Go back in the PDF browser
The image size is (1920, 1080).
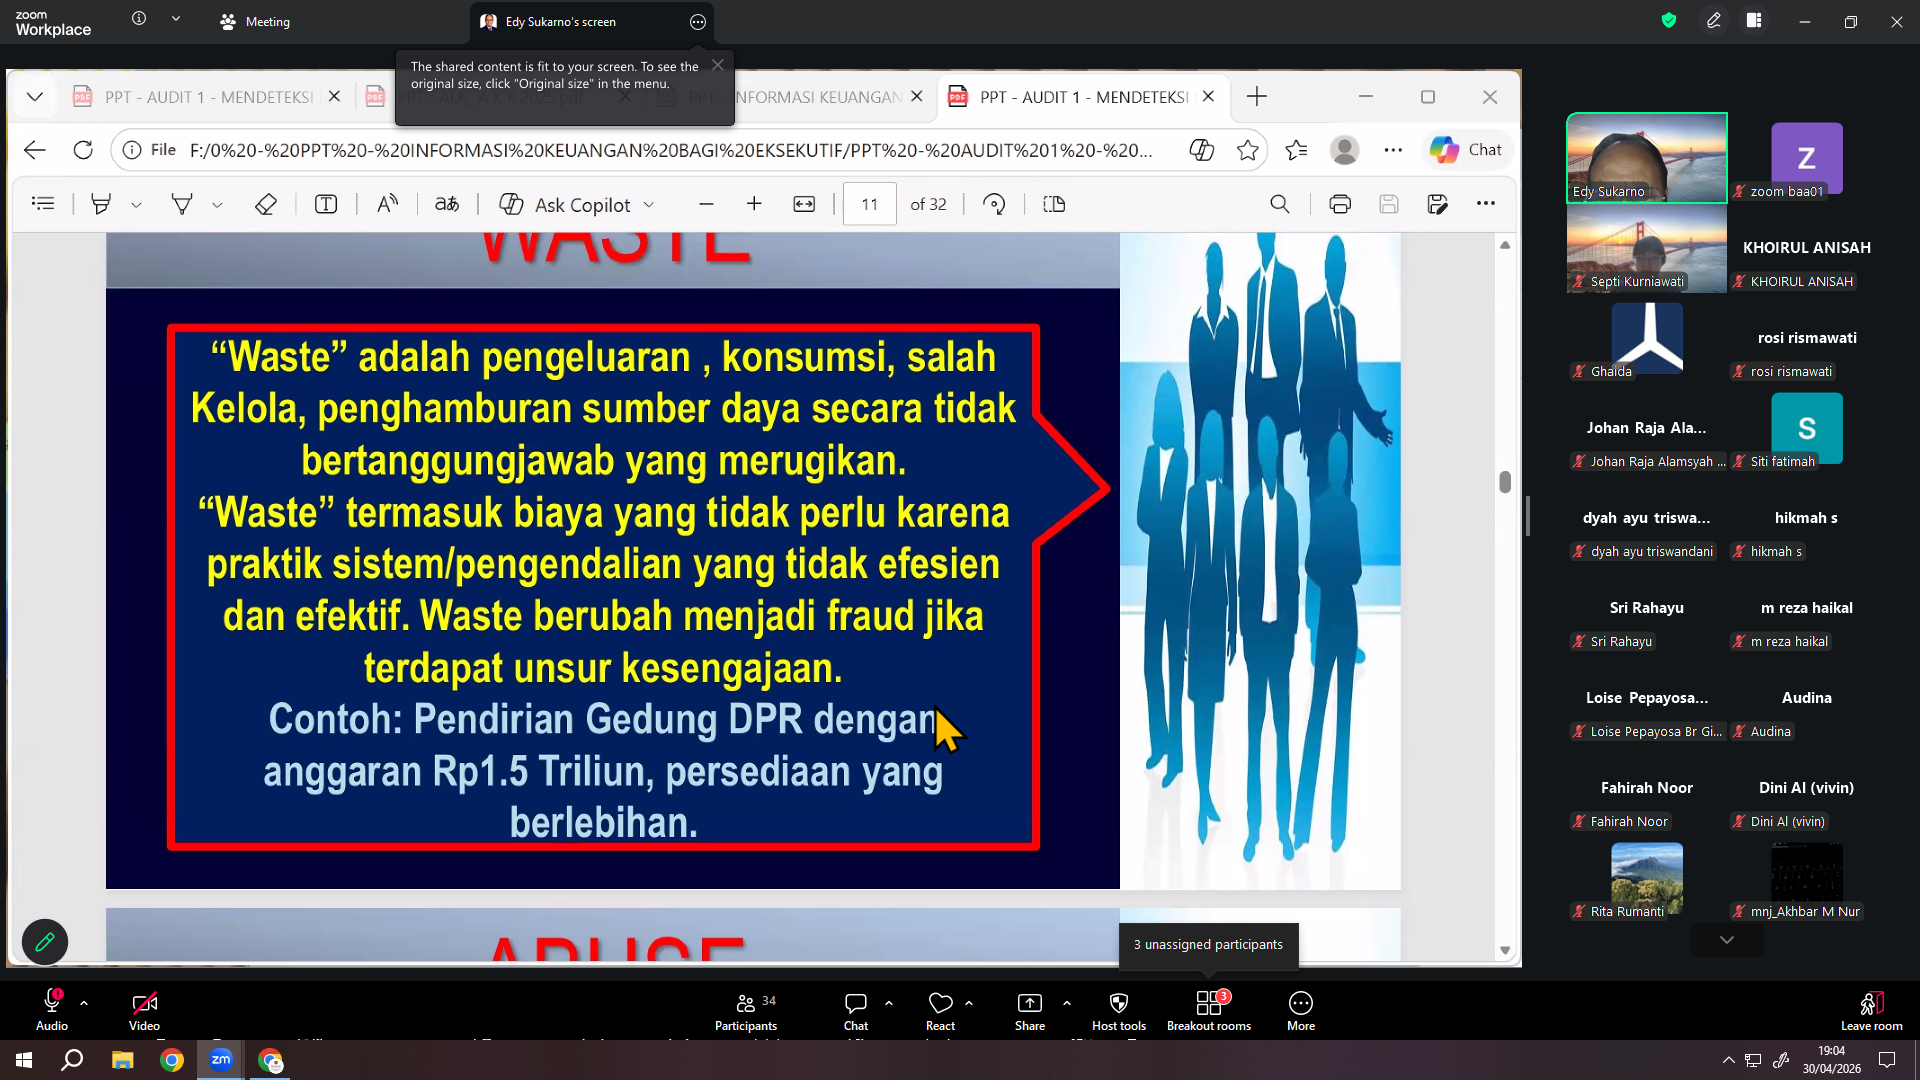click(35, 150)
